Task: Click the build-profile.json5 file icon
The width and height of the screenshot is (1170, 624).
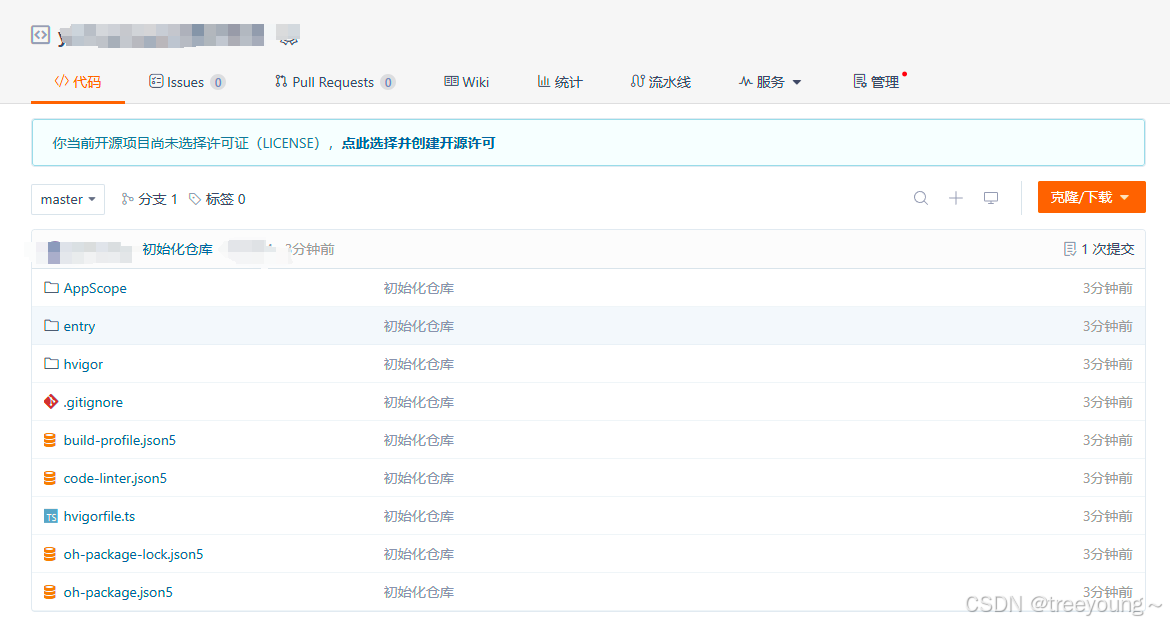Action: [x=50, y=440]
